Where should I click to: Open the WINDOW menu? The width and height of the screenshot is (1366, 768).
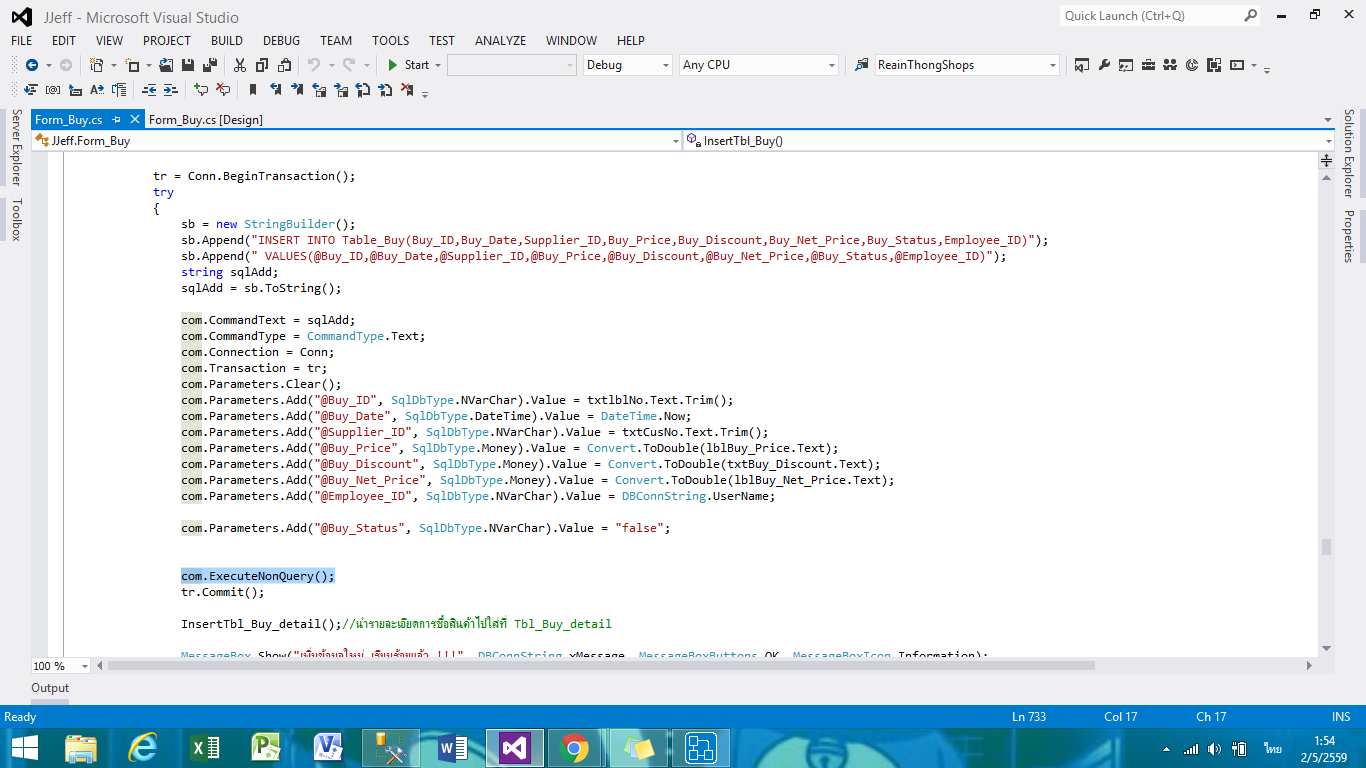pyautogui.click(x=572, y=41)
